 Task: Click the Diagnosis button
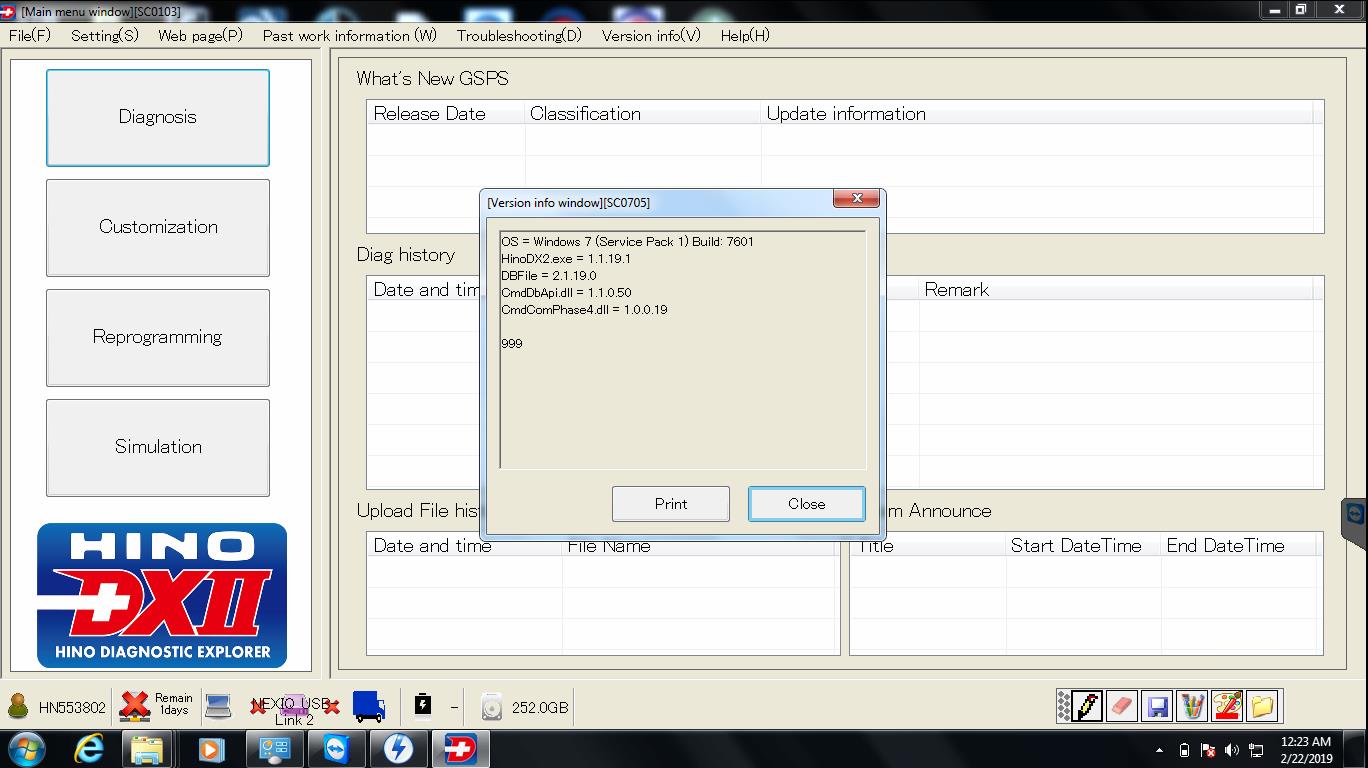(158, 117)
